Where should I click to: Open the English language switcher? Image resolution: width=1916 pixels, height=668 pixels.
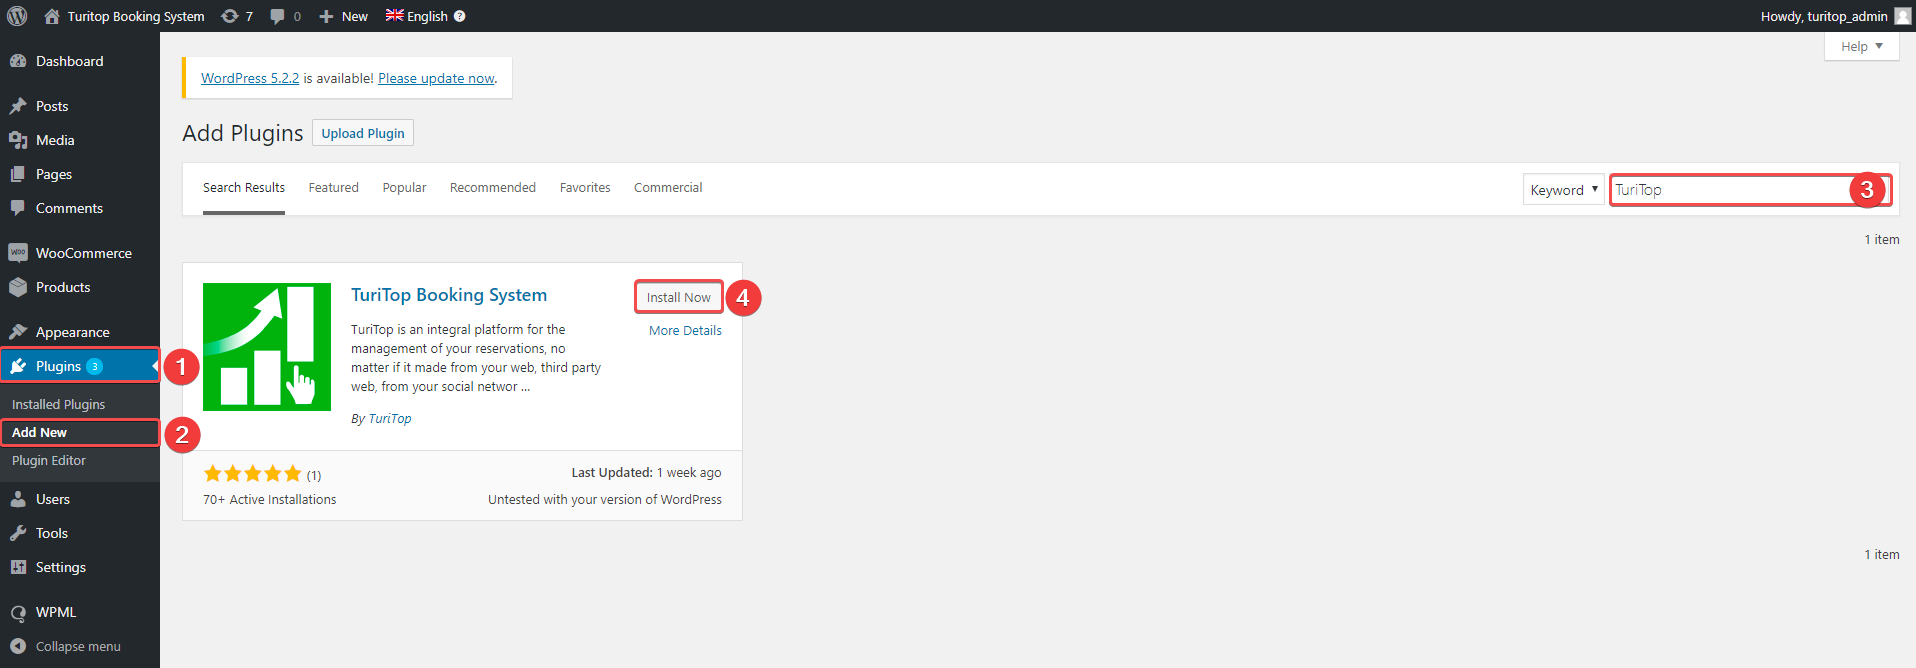[425, 16]
